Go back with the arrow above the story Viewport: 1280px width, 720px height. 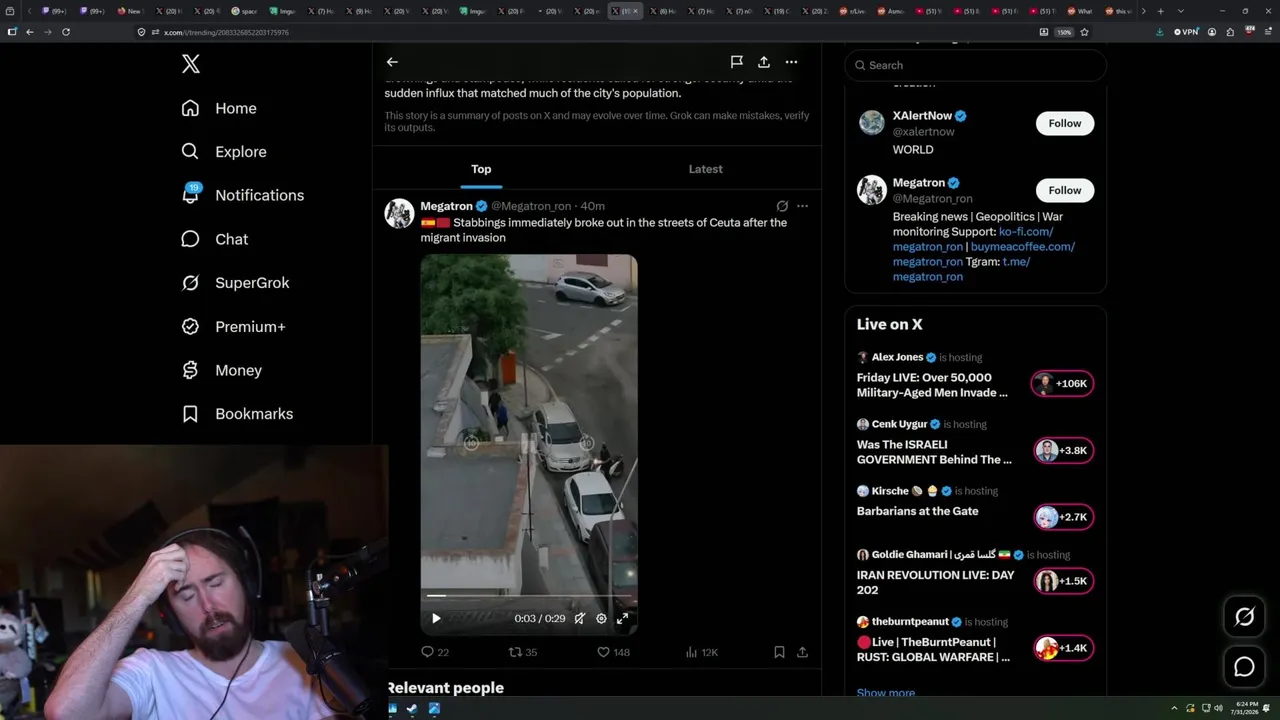pos(392,62)
